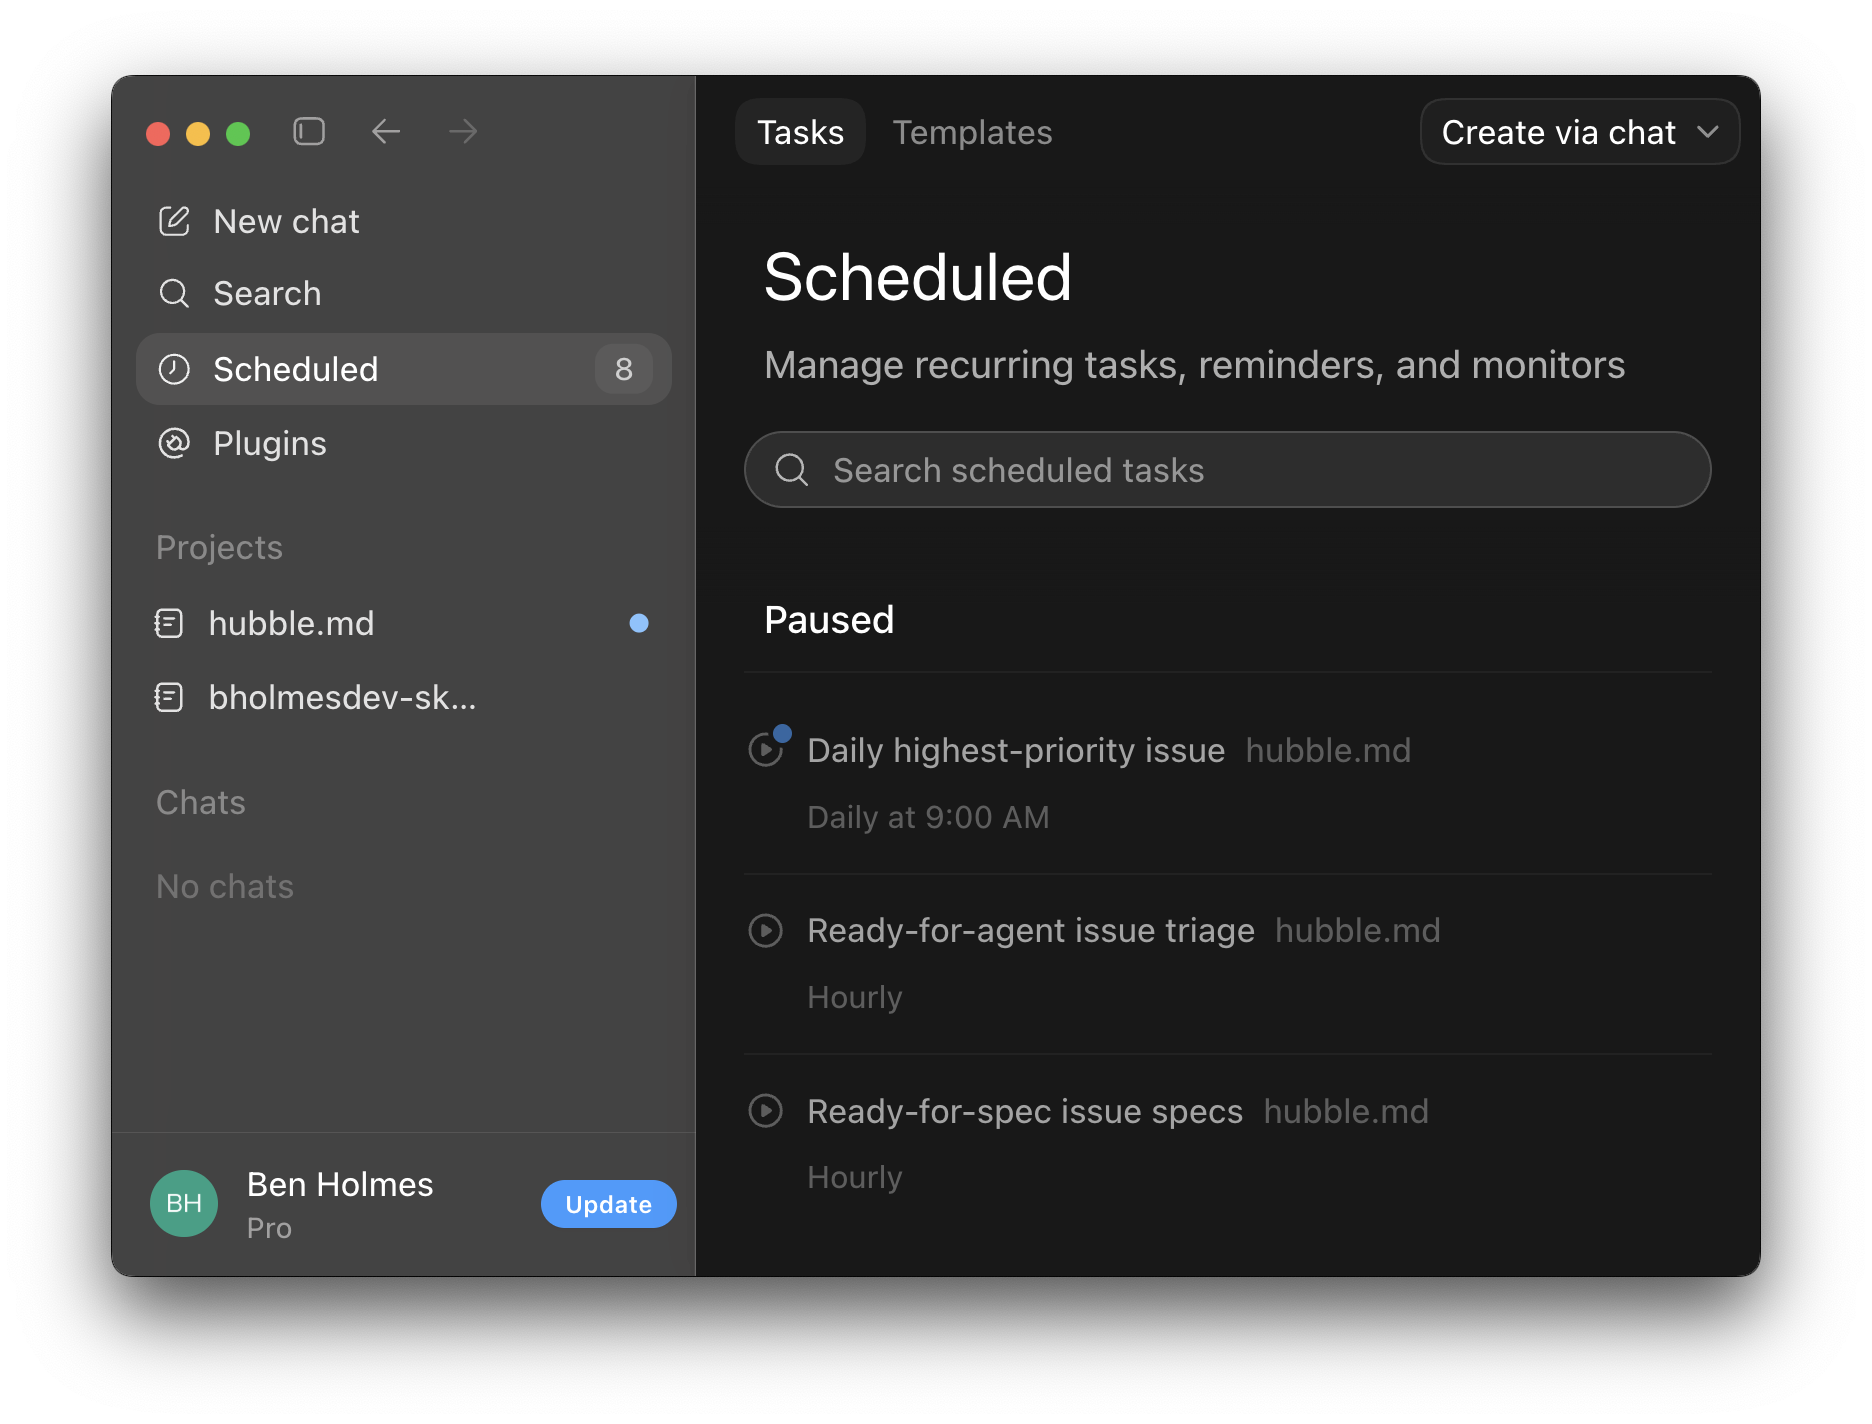Resume the Daily highest-priority issue task
1872x1424 pixels.
click(766, 750)
